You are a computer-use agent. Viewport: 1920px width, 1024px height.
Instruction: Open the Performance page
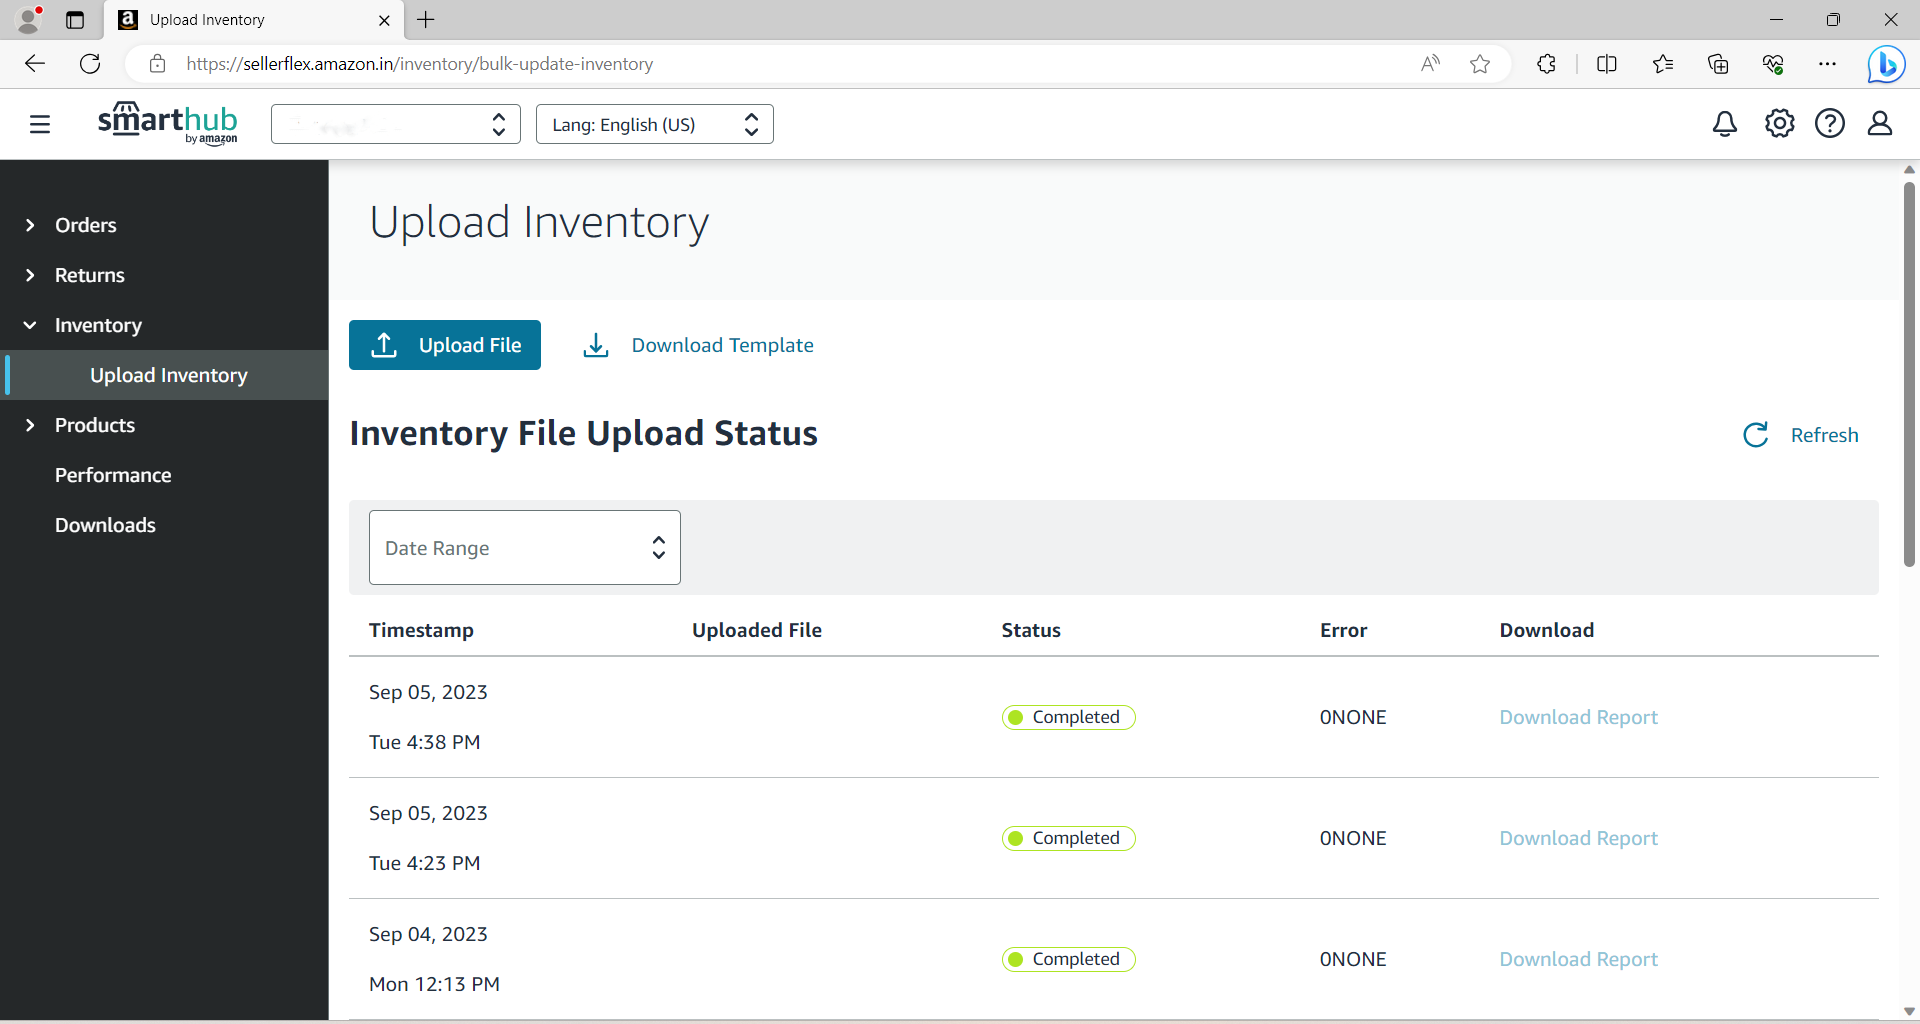113,475
